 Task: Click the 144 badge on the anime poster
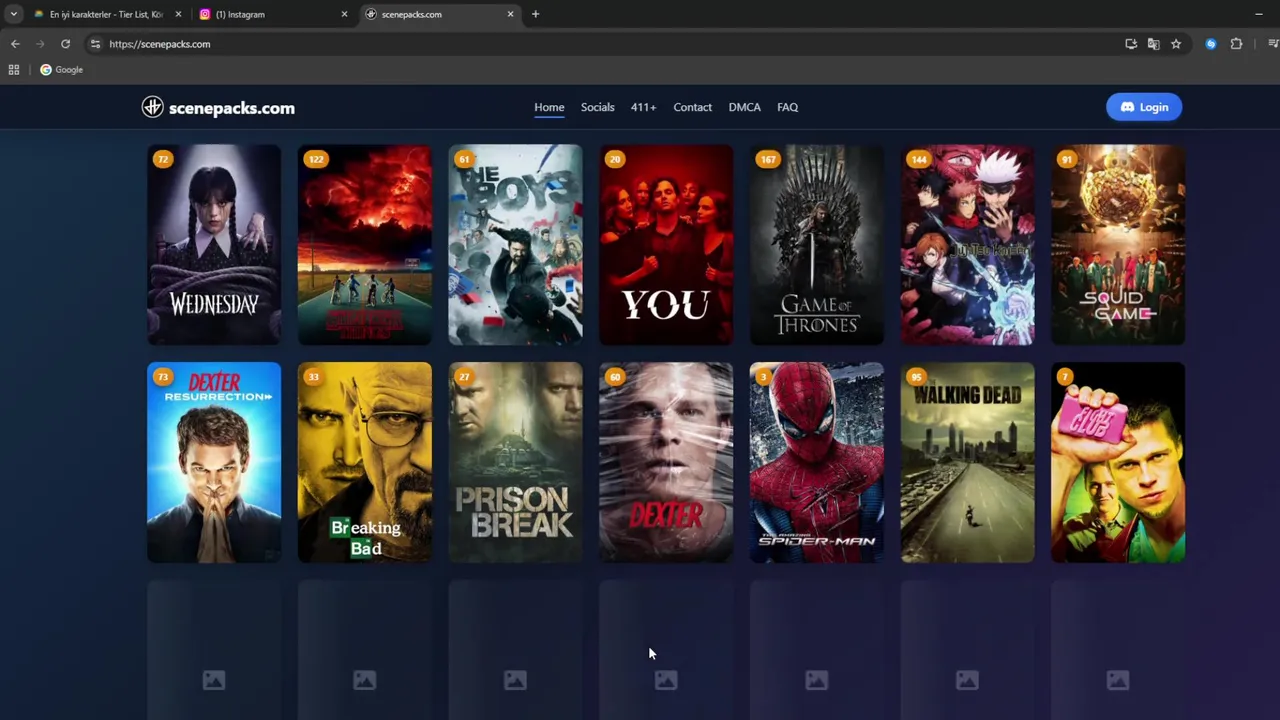click(919, 159)
